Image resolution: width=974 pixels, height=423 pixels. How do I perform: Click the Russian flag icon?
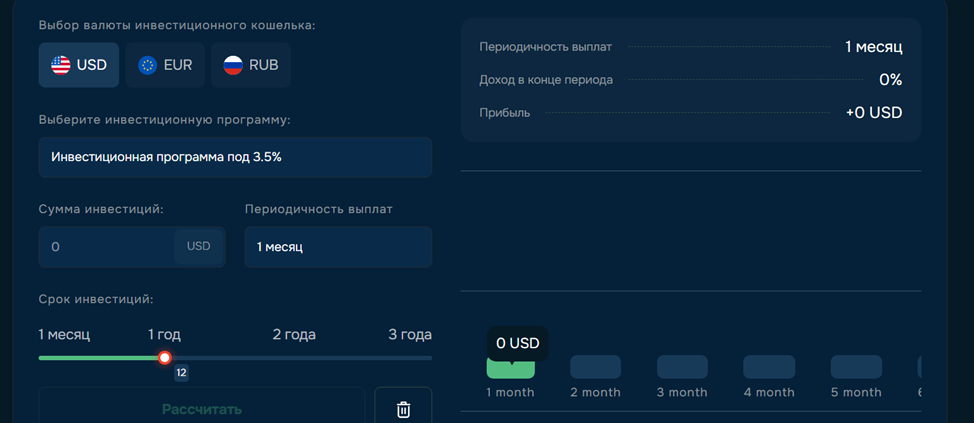(x=233, y=65)
